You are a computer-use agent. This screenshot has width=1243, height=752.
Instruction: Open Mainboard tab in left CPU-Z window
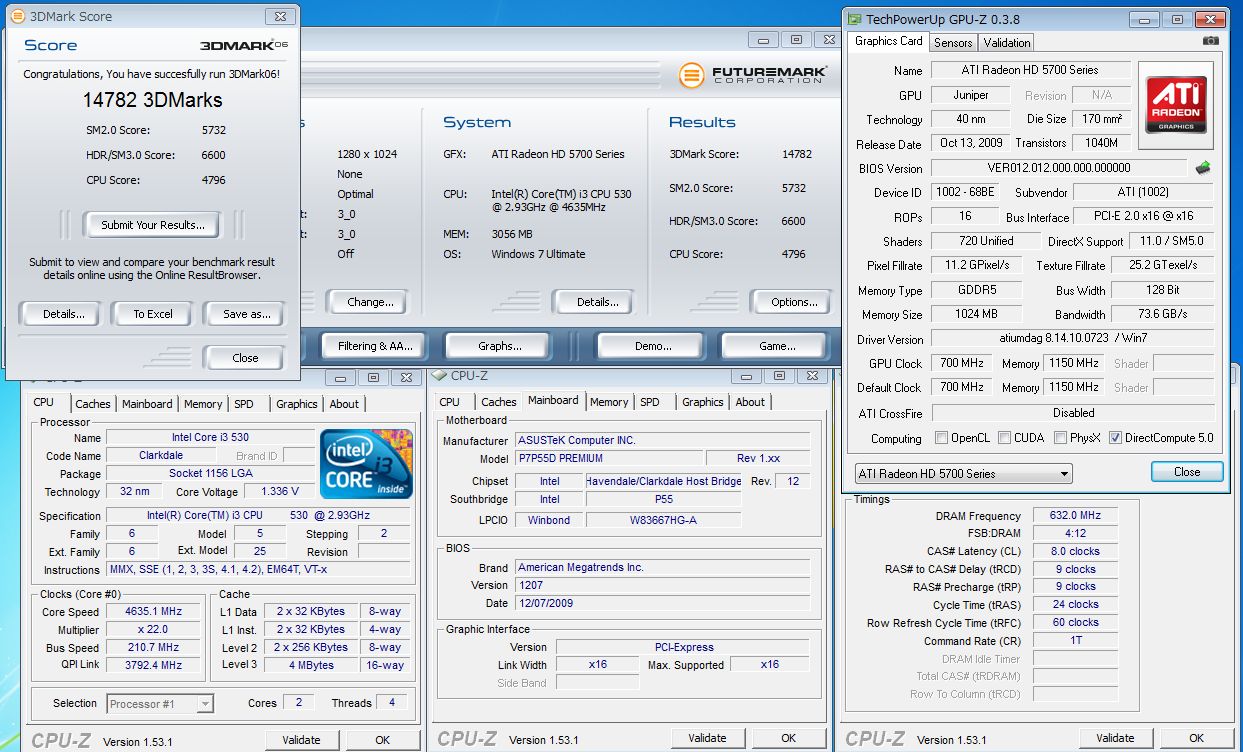coord(147,404)
